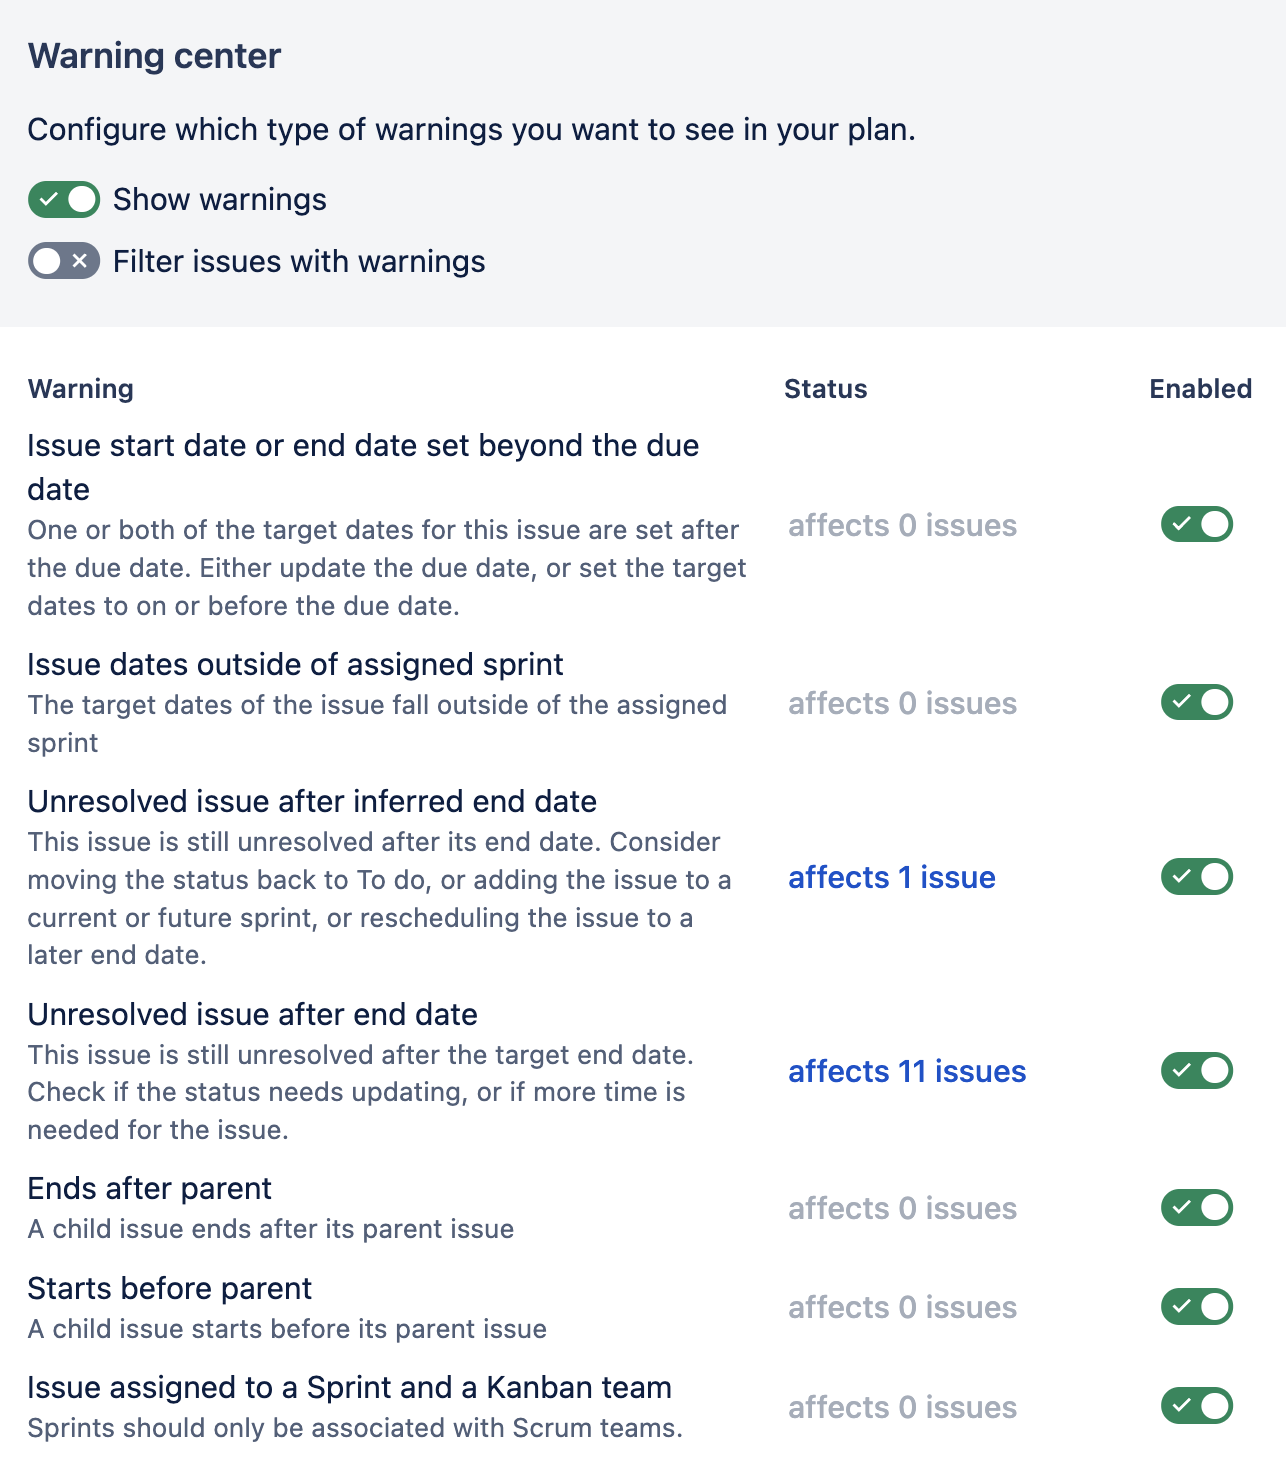
Task: View the 11 issues affected by unresolved end dates
Action: 906,1070
